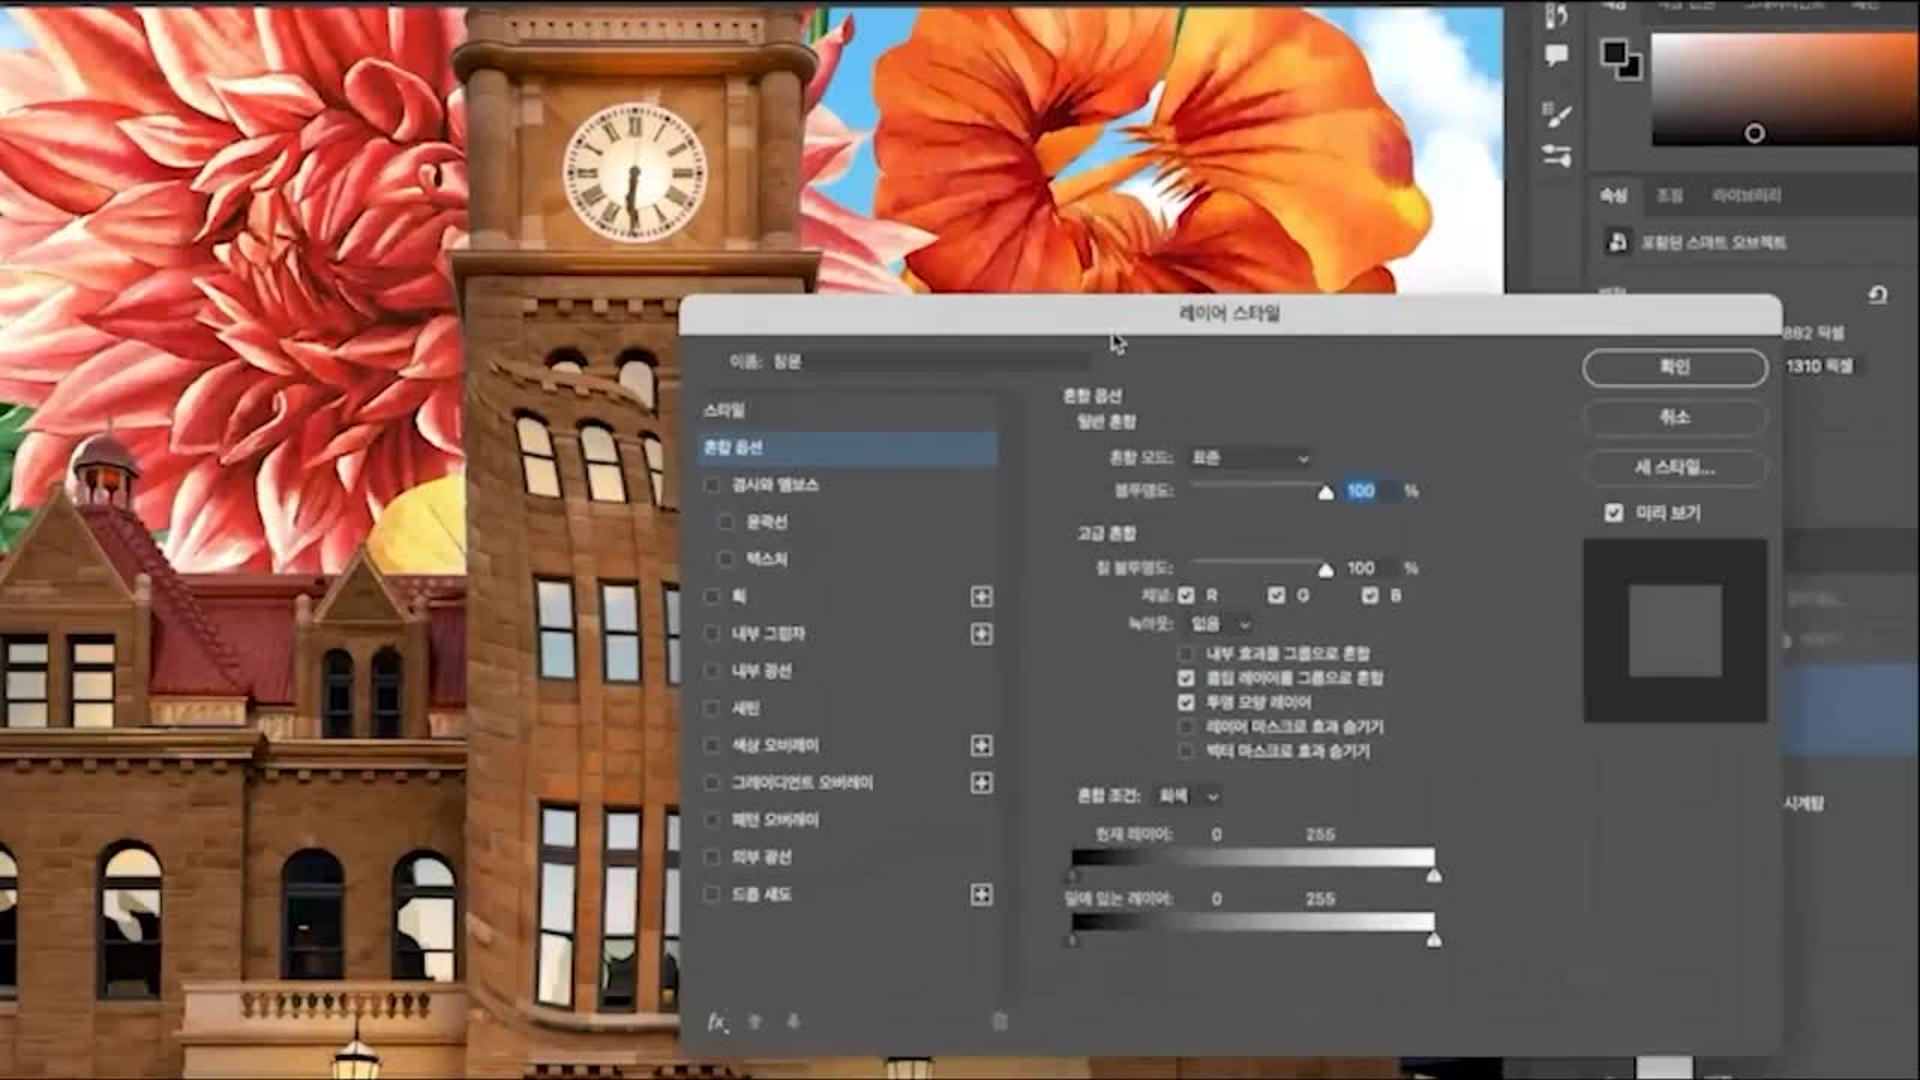Open the comments speech bubble panel icon
1920x1080 pixels.
(x=1556, y=55)
